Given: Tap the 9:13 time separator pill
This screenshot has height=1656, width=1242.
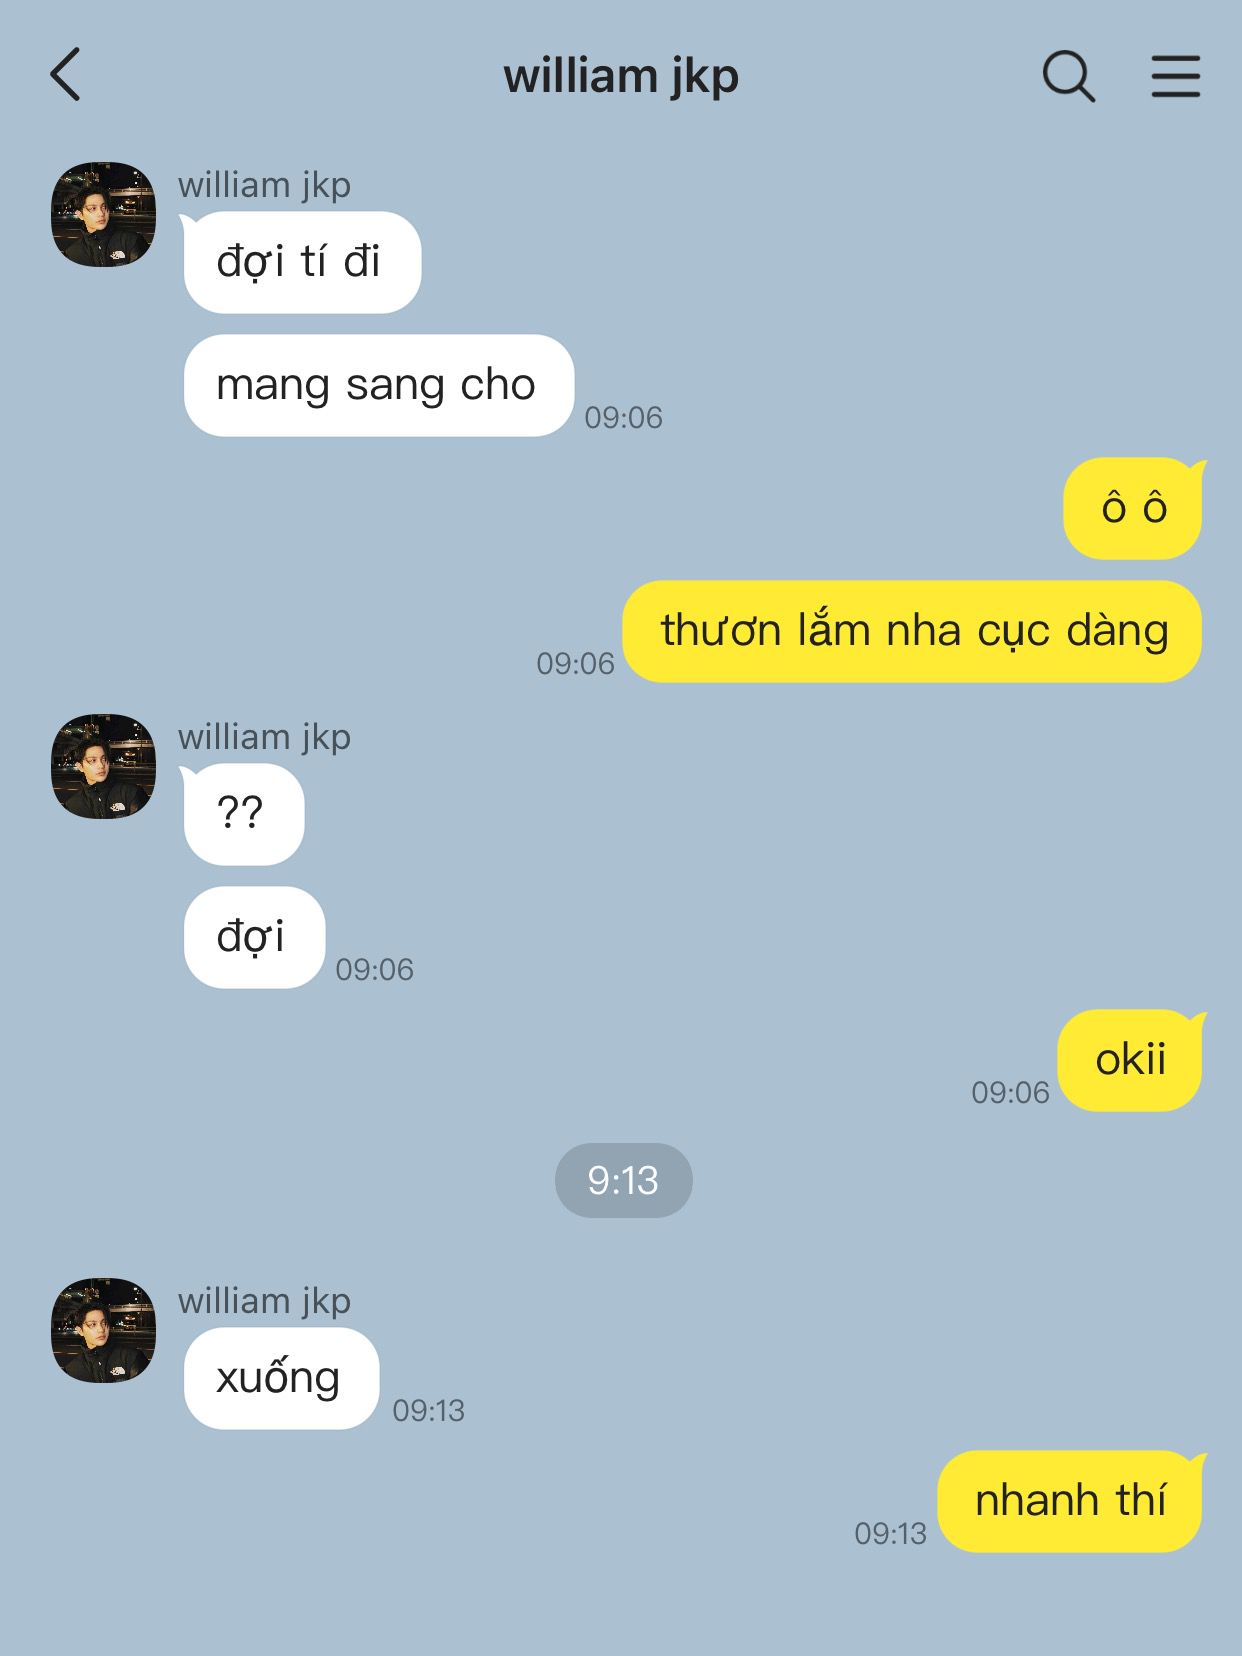Looking at the screenshot, I should 623,1180.
